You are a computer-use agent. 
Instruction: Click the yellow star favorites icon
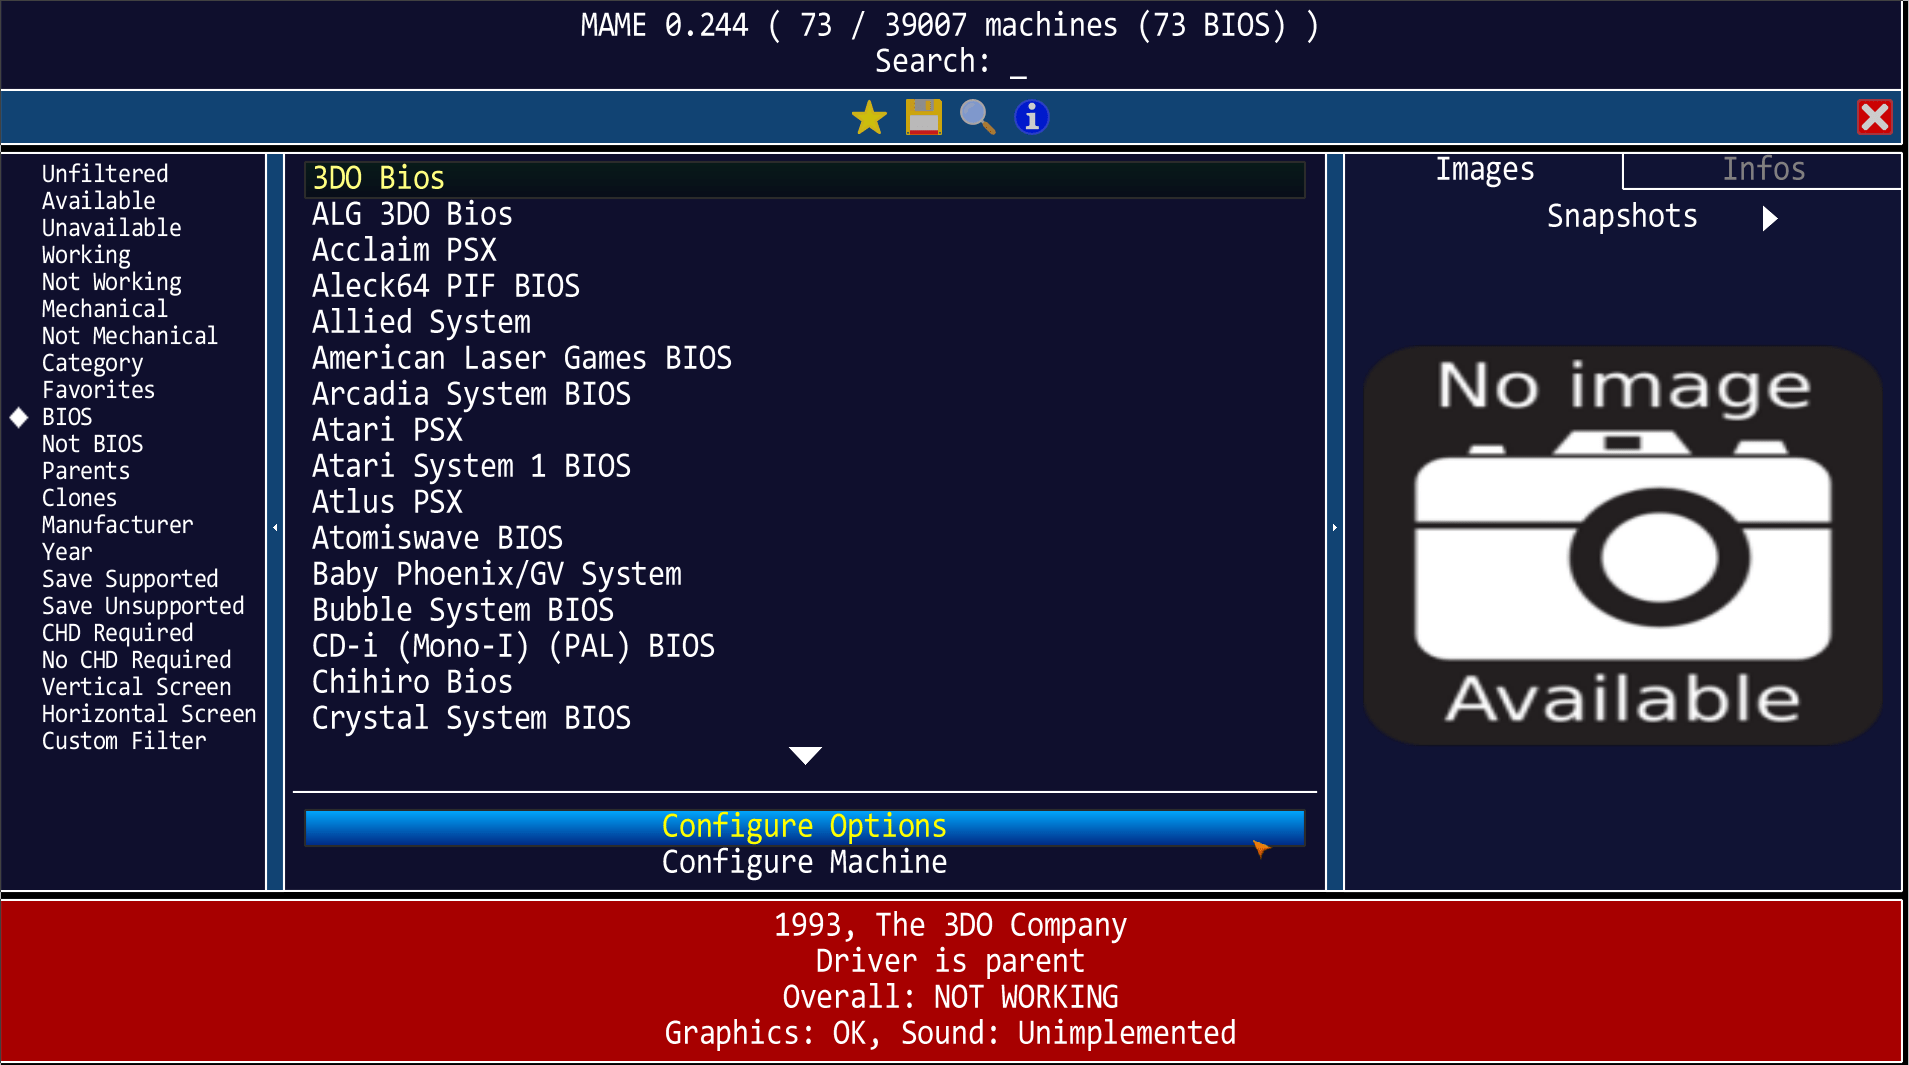click(x=869, y=118)
